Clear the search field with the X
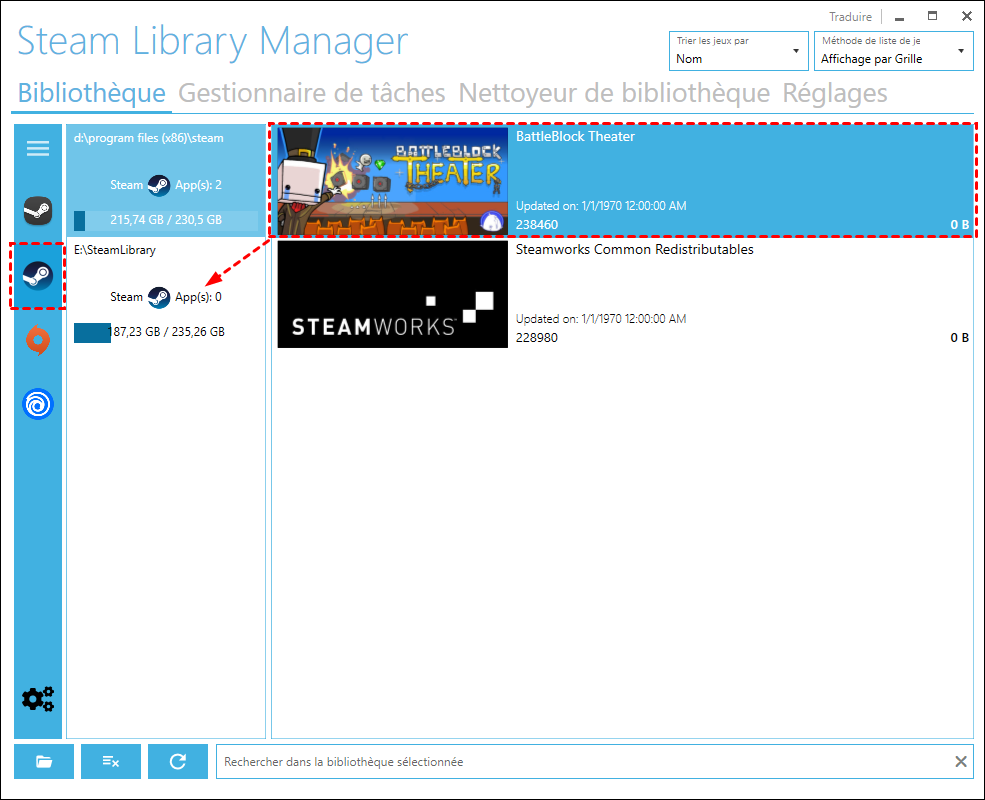Viewport: 985px width, 800px height. pos(961,762)
